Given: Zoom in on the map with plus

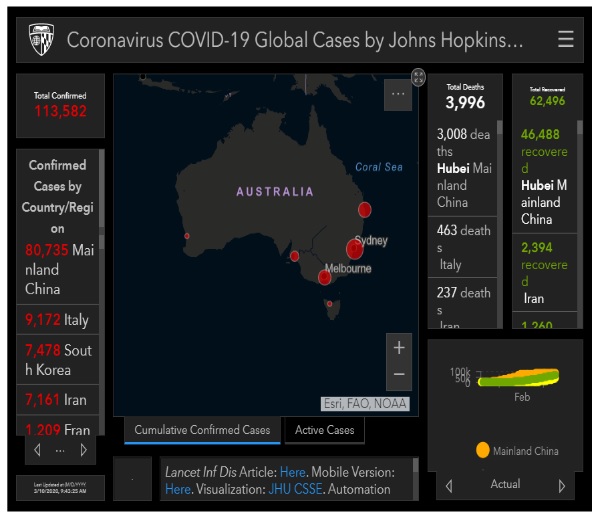Looking at the screenshot, I should (399, 348).
